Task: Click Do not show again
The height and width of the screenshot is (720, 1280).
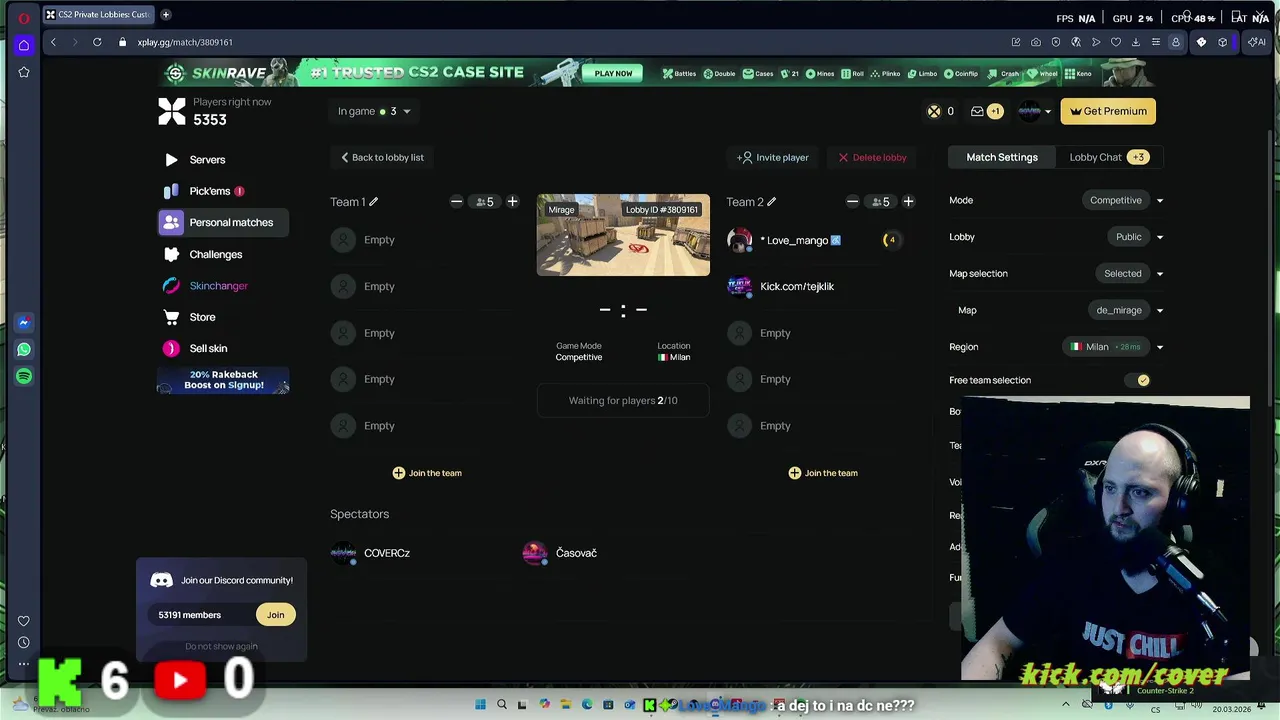Action: 221,646
